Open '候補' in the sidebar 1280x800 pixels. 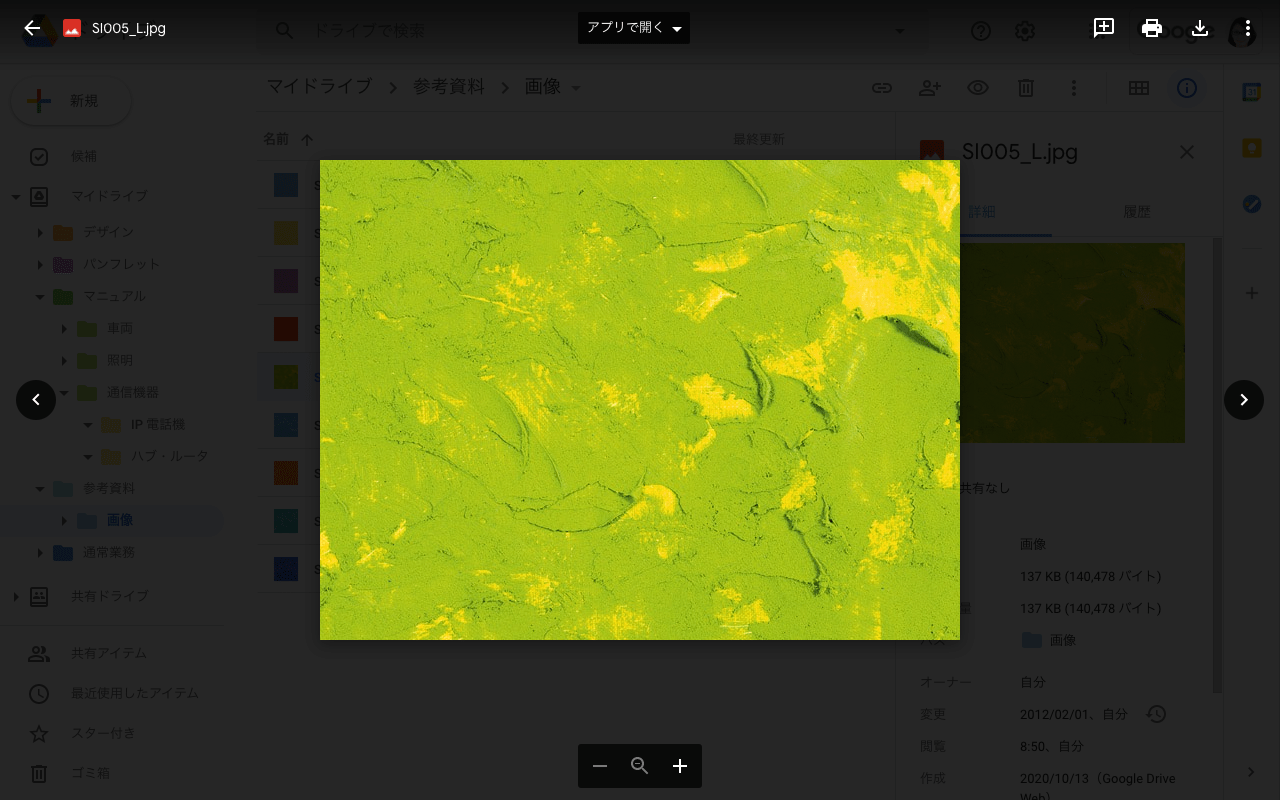coord(84,157)
